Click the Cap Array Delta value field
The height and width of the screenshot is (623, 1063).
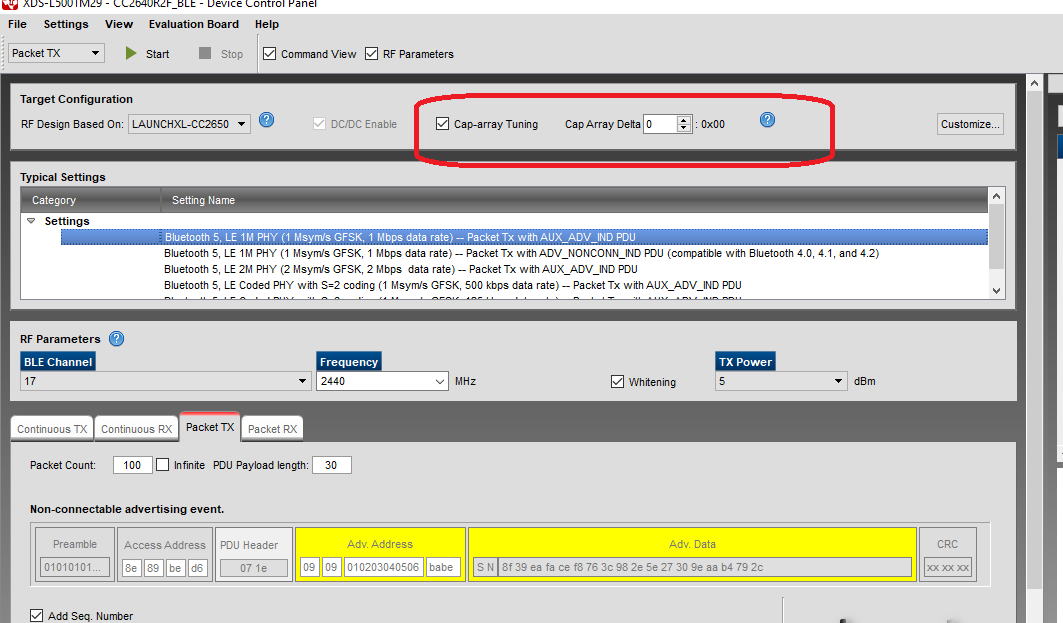point(660,124)
